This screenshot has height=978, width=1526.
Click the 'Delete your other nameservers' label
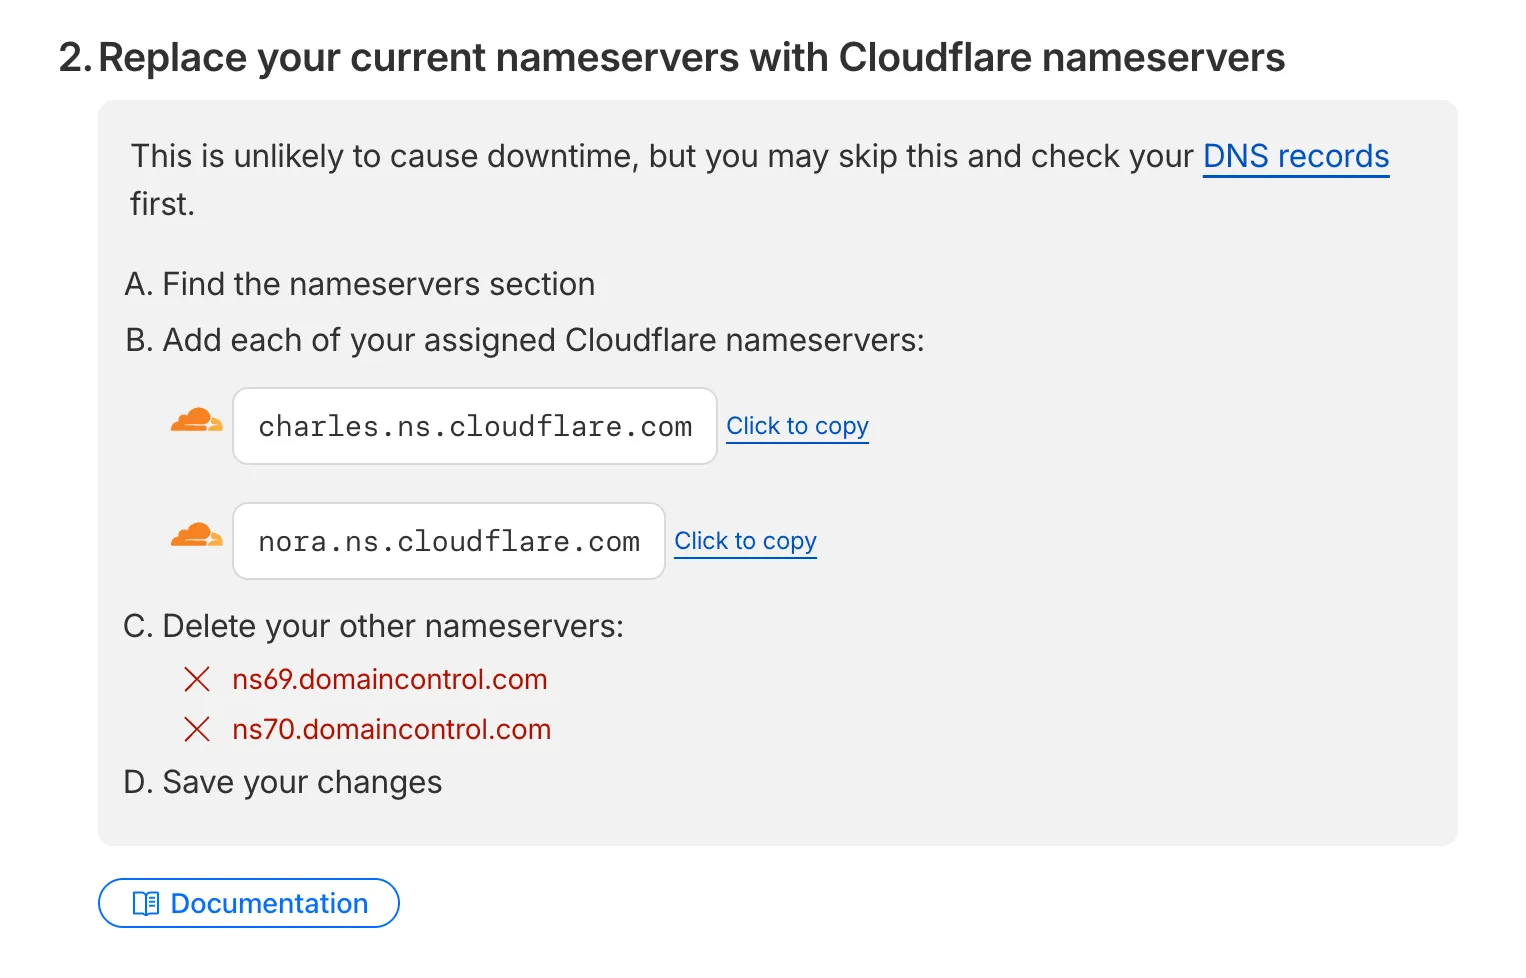point(374,626)
